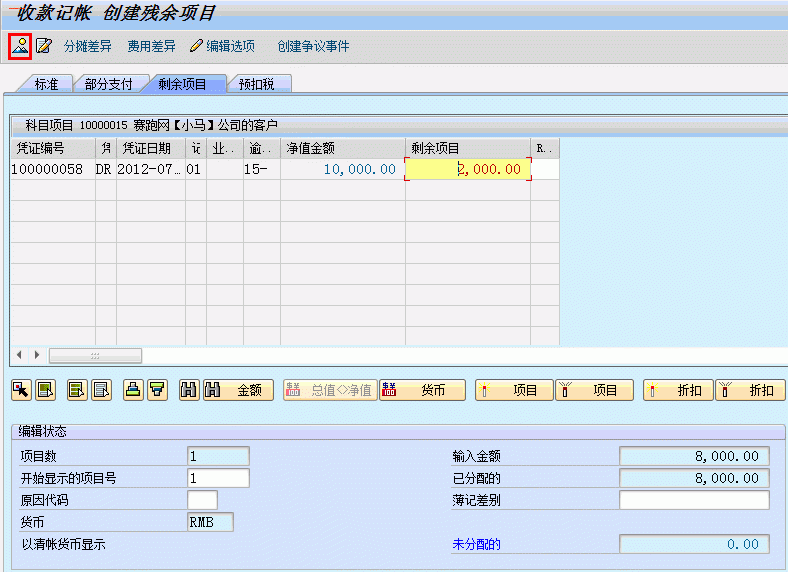Click the 开始显示的项目号 input field
Screen dimensions: 788x572
point(218,478)
